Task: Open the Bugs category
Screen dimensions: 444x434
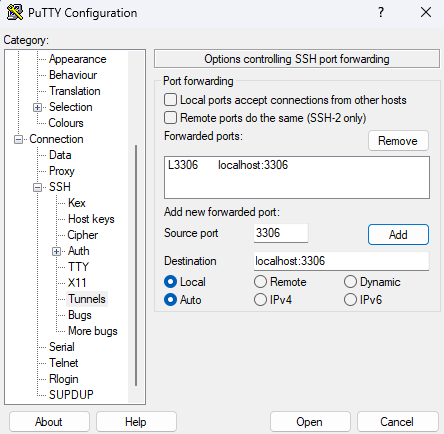Action: [x=80, y=315]
